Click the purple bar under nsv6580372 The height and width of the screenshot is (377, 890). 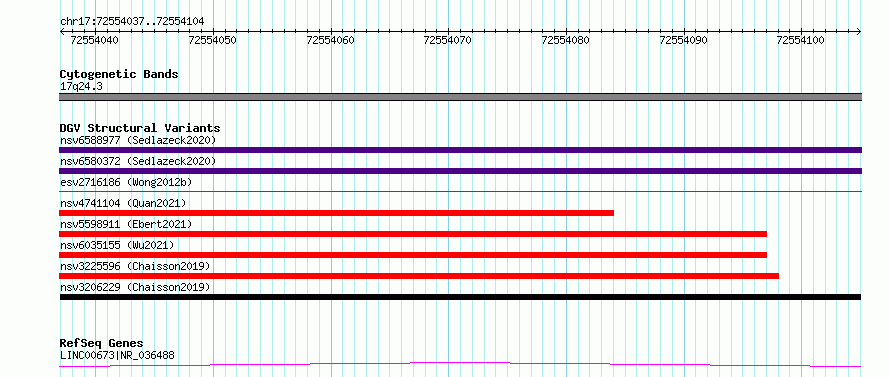[x=460, y=171]
